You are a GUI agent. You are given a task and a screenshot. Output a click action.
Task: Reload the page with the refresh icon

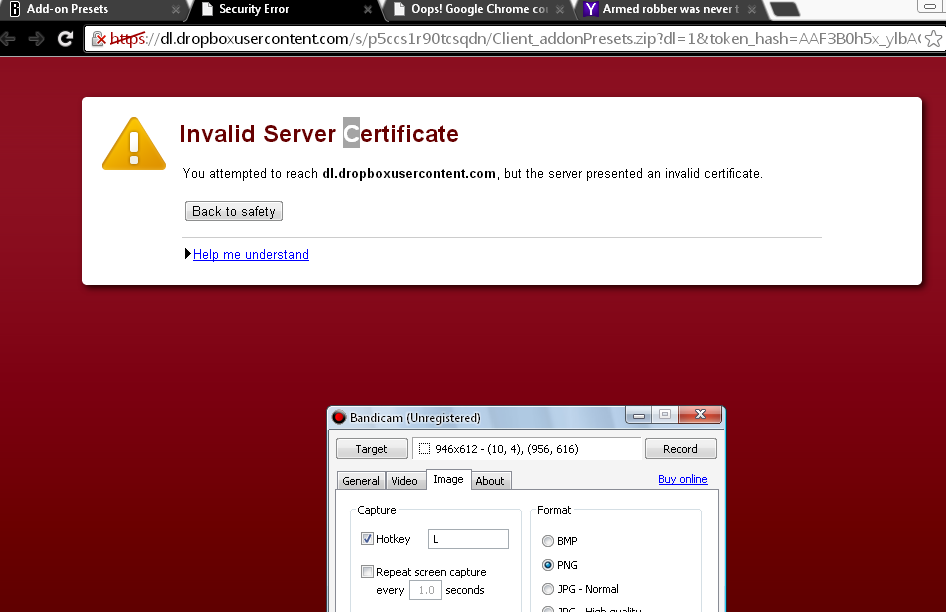point(65,39)
